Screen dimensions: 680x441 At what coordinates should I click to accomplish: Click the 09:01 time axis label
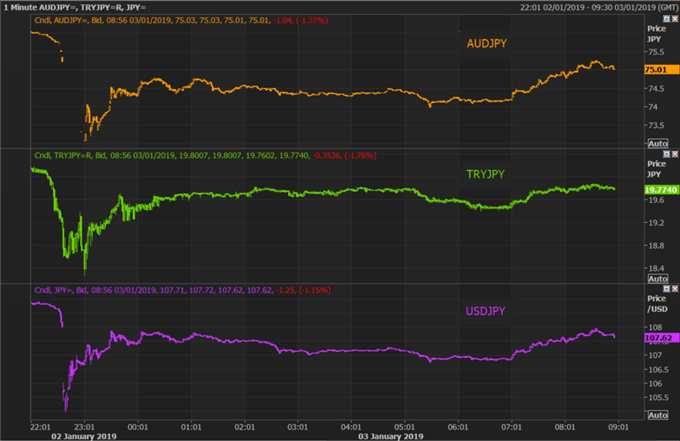(618, 427)
